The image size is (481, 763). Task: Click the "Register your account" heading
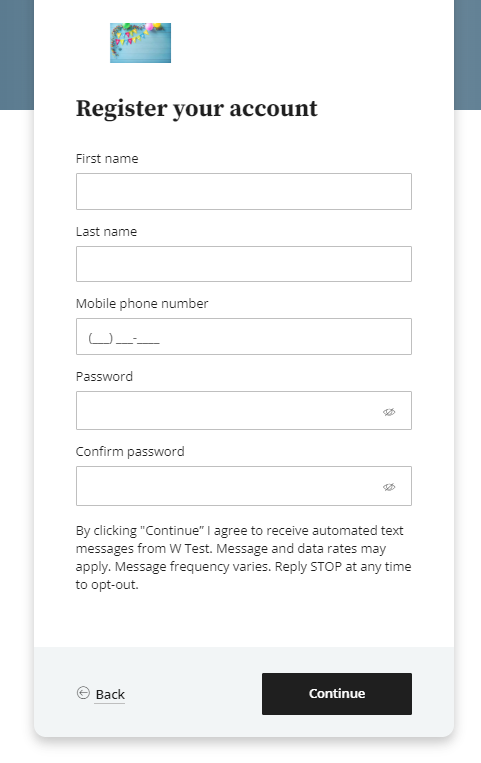pyautogui.click(x=197, y=109)
